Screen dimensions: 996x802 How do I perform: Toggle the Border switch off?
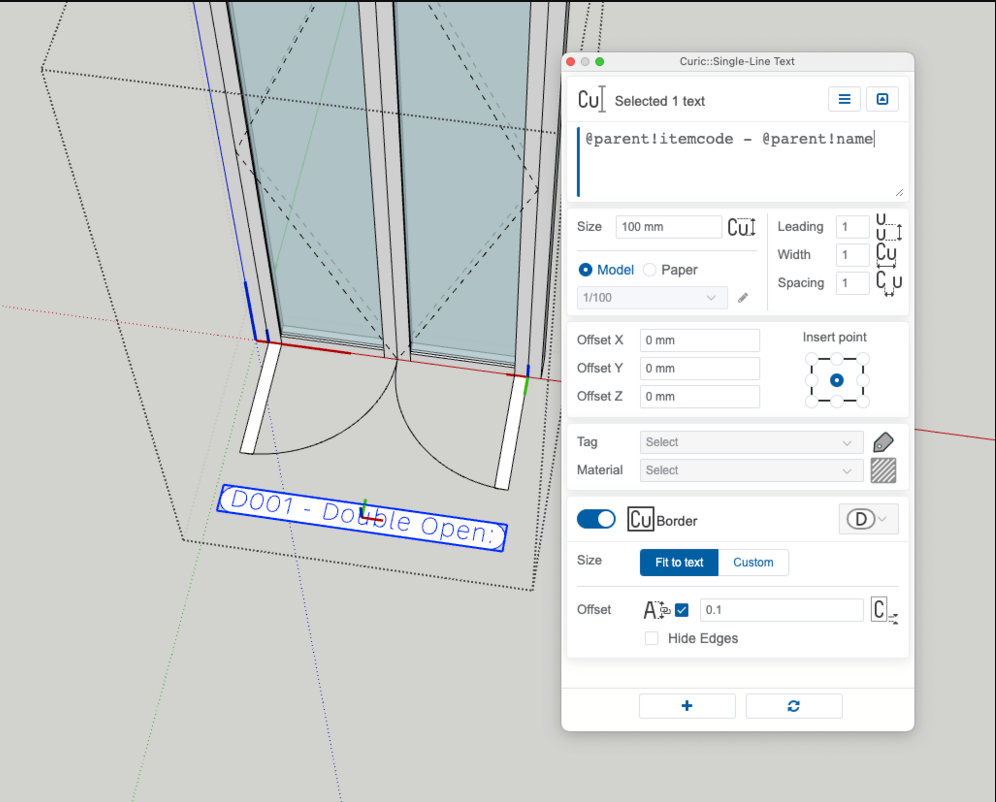tap(596, 519)
